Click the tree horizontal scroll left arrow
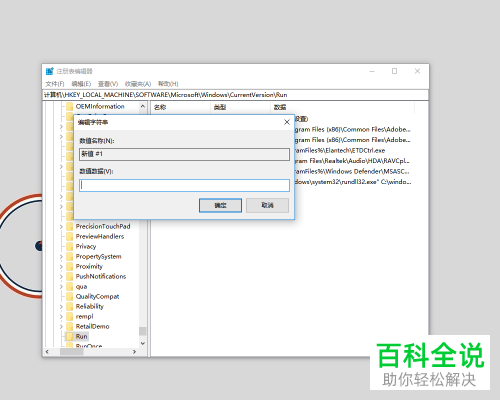This screenshot has height=400, width=500. pyautogui.click(x=47, y=352)
